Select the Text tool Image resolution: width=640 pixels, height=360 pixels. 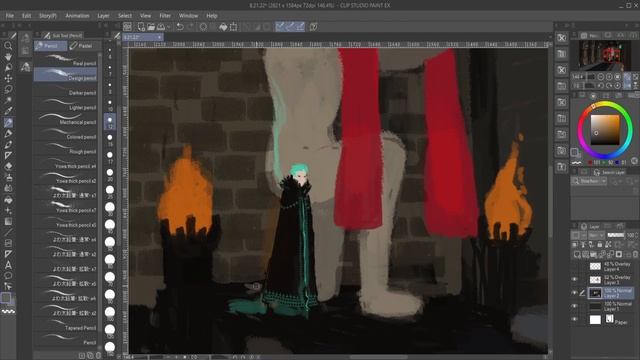[8, 265]
